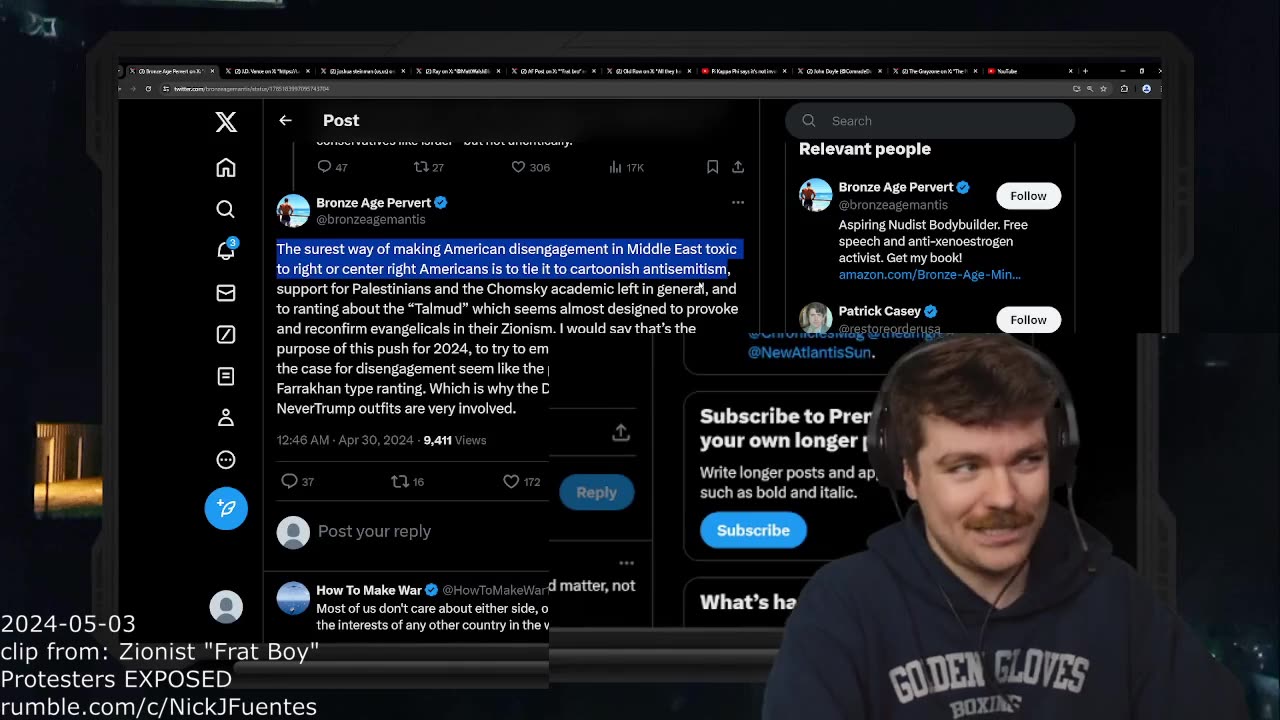Open account avatar at sidebar bottom
This screenshot has width=1280, height=720.
click(226, 606)
